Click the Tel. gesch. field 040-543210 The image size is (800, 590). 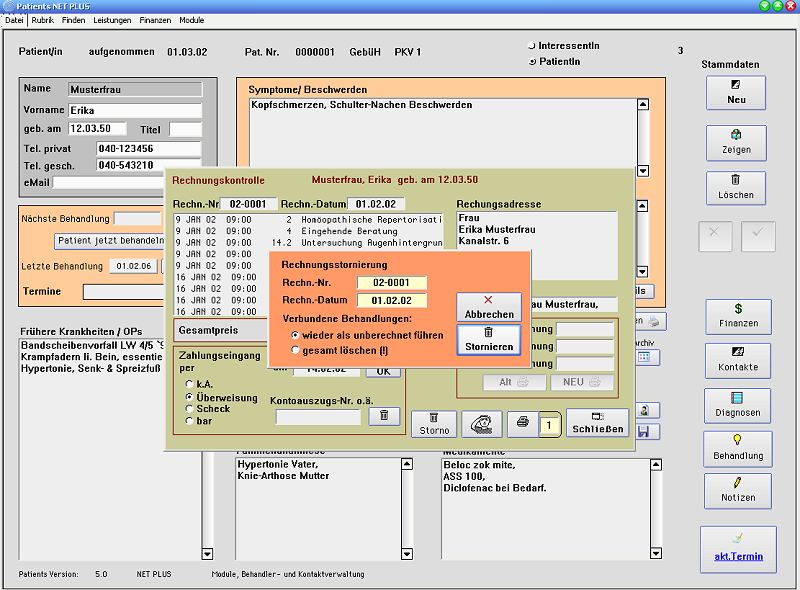coord(148,165)
